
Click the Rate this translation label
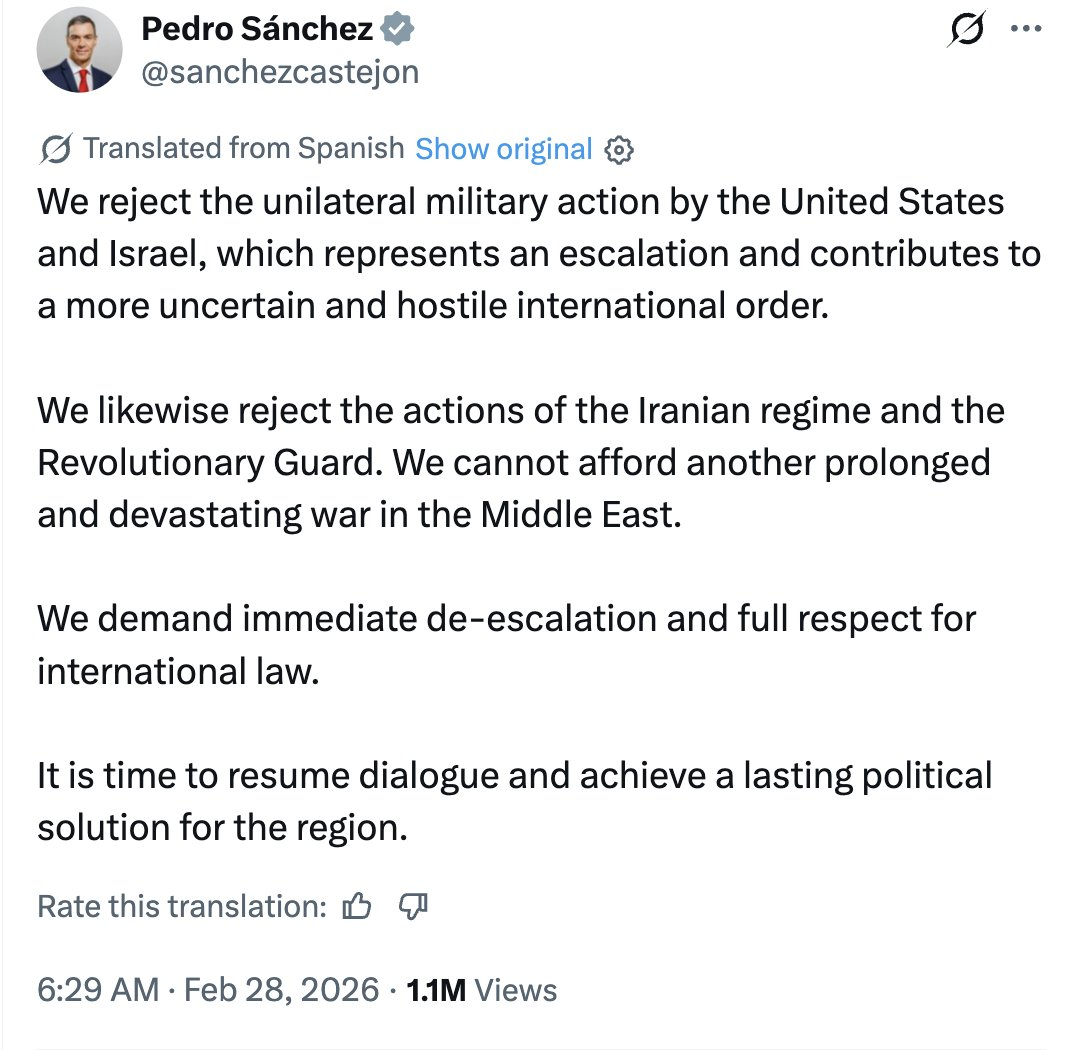pyautogui.click(x=182, y=906)
